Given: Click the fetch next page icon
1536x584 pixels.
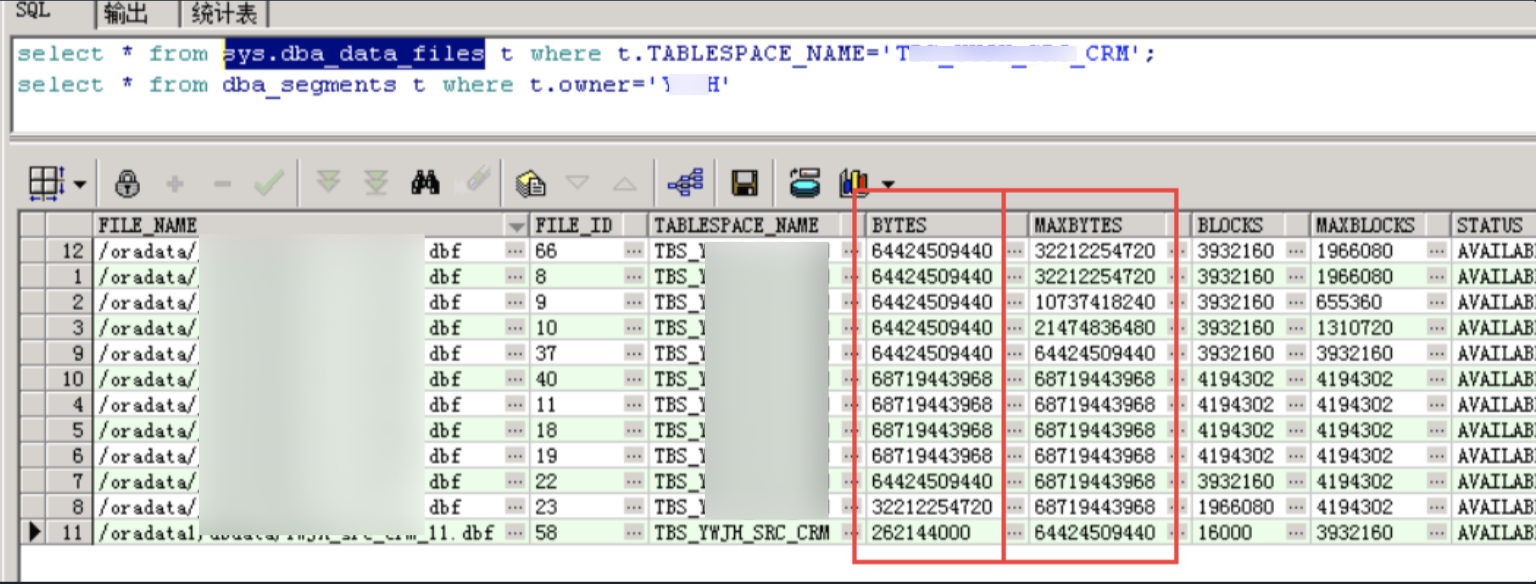Looking at the screenshot, I should [330, 183].
